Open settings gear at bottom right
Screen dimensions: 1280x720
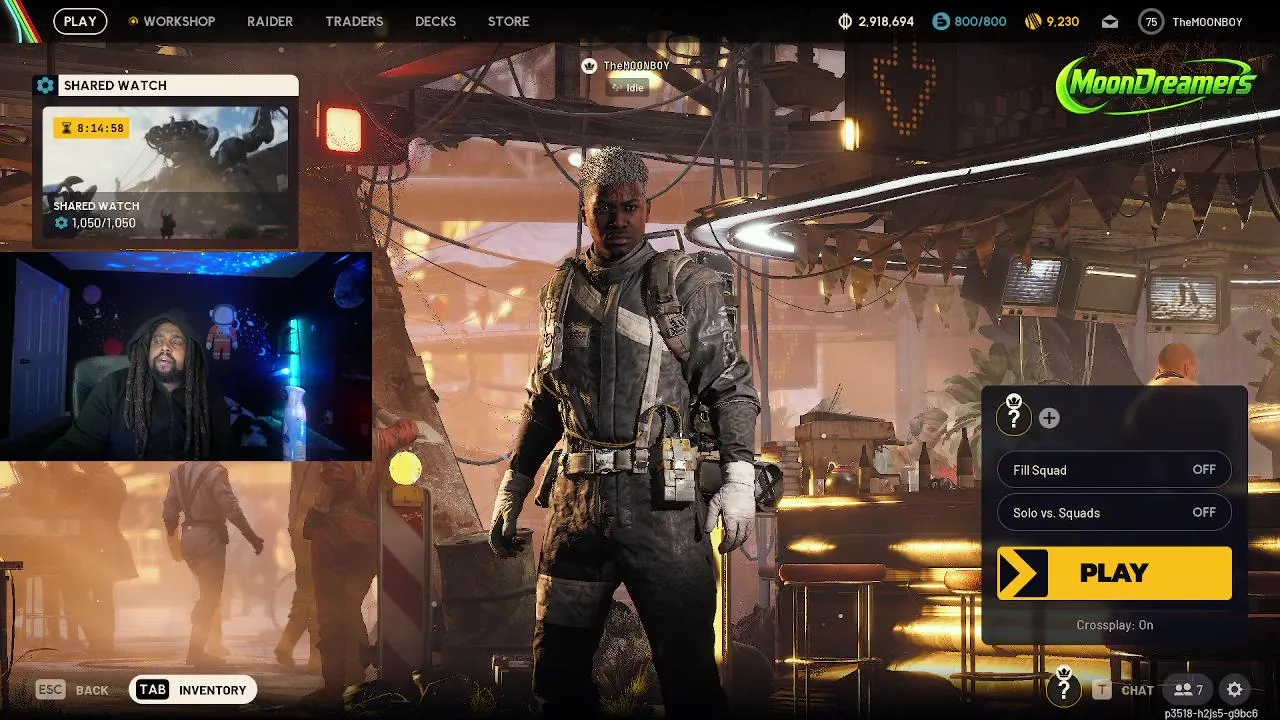[x=1235, y=690]
